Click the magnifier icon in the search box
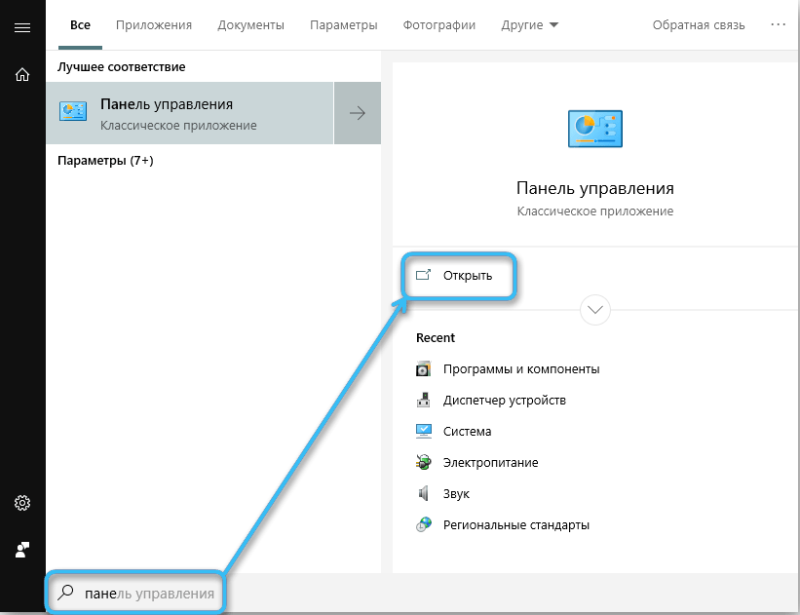Image resolution: width=800 pixels, height=615 pixels. point(66,592)
